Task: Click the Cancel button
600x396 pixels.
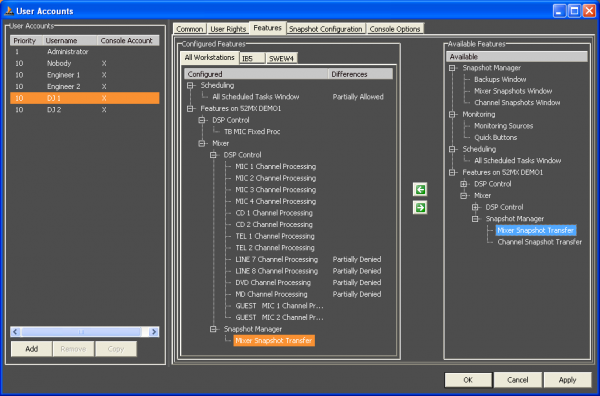Action: (518, 380)
